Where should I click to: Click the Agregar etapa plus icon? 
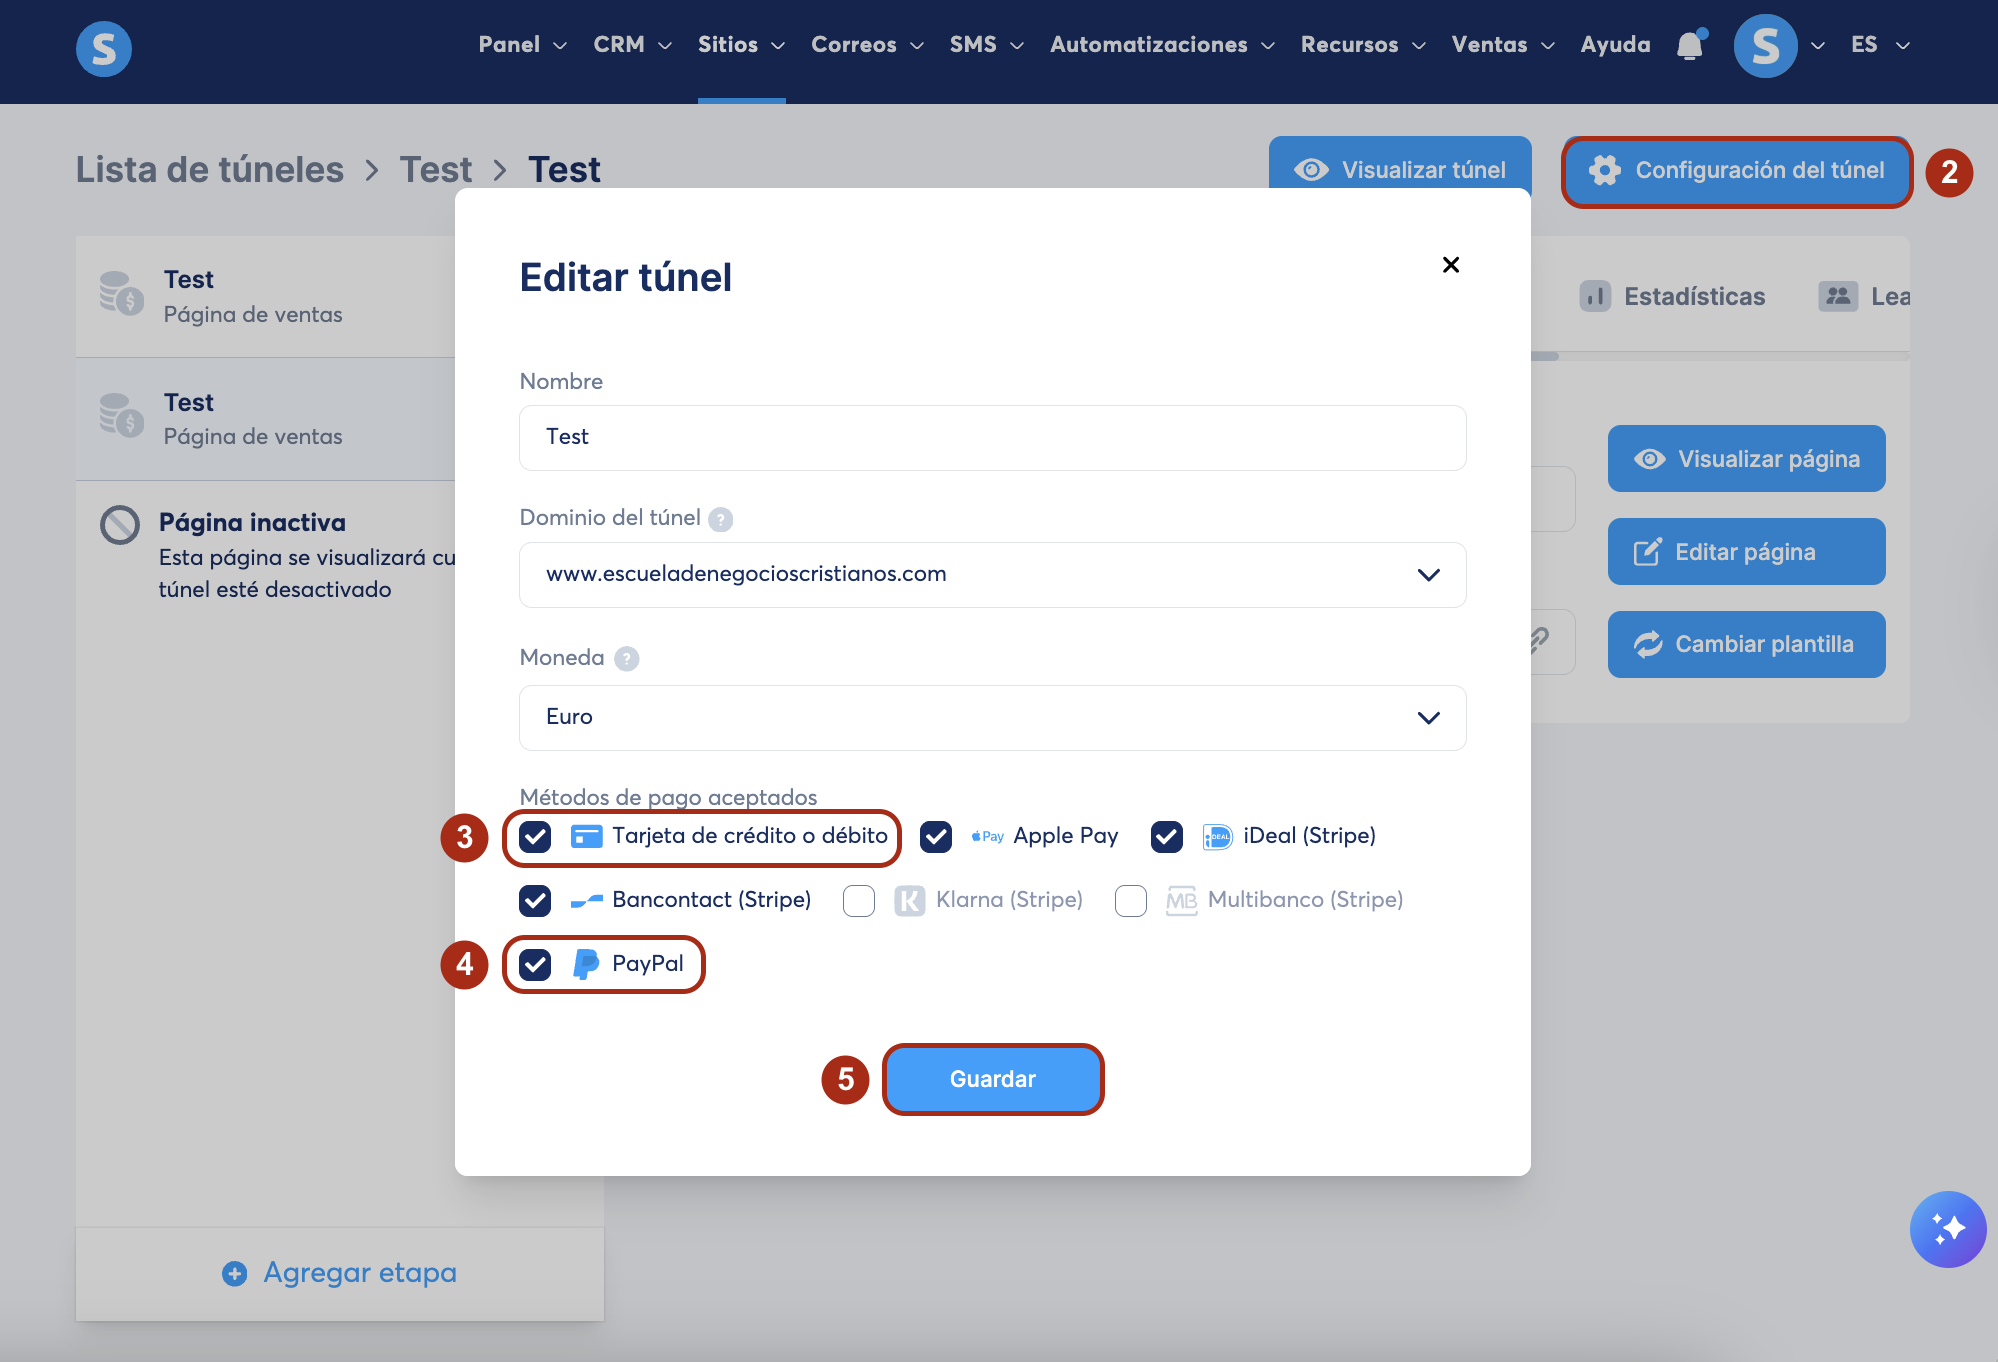coord(235,1273)
